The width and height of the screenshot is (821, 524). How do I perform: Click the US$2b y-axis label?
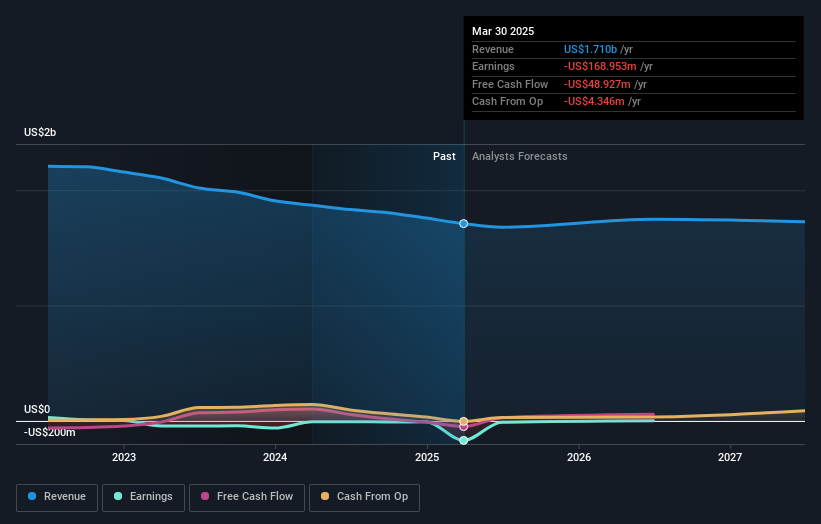(x=40, y=132)
